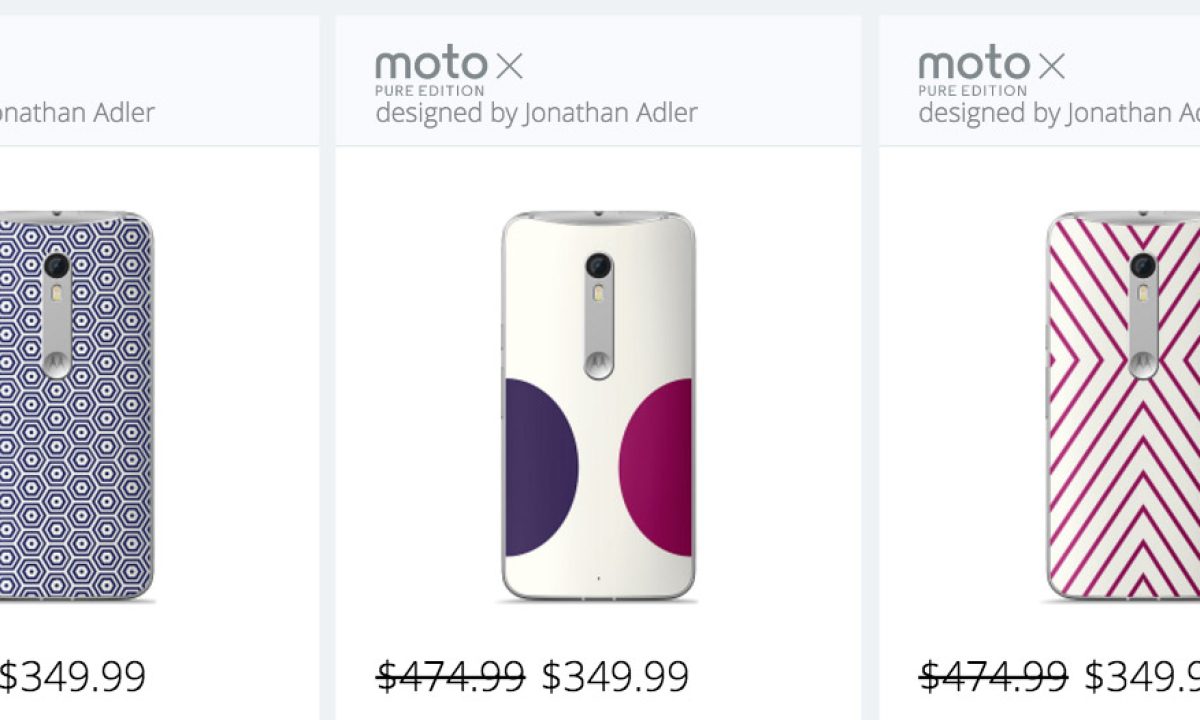Click "designed by Jonathan Adler" in middle card

[536, 112]
